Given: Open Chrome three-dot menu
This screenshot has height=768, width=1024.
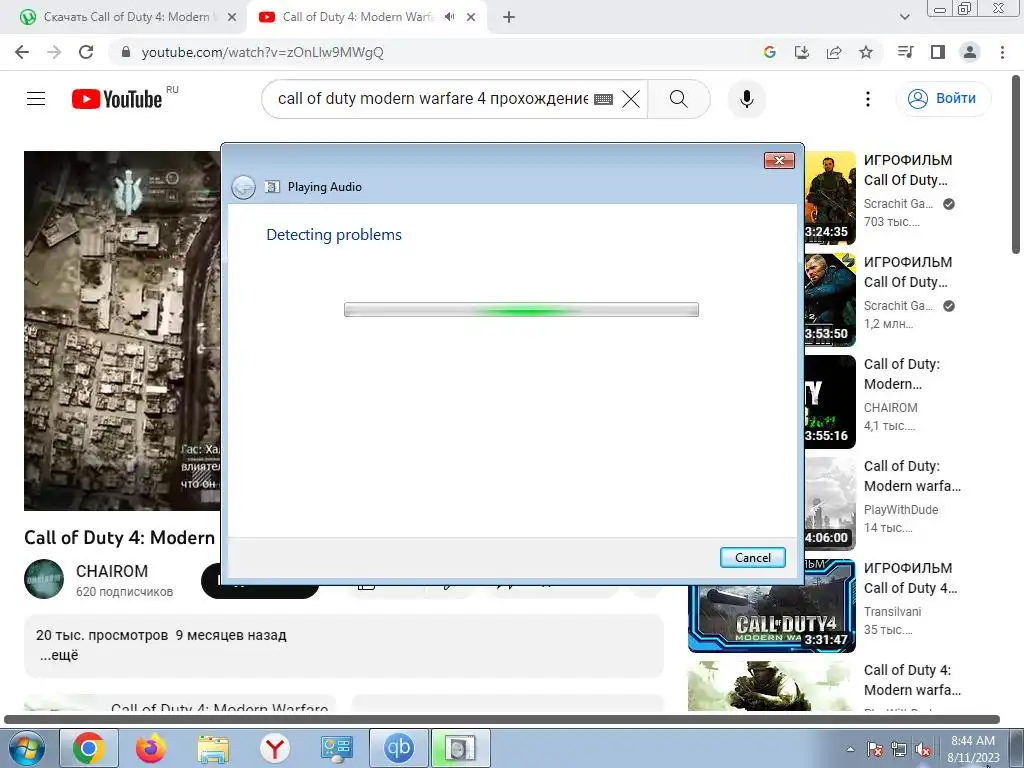Looking at the screenshot, I should coord(1002,52).
